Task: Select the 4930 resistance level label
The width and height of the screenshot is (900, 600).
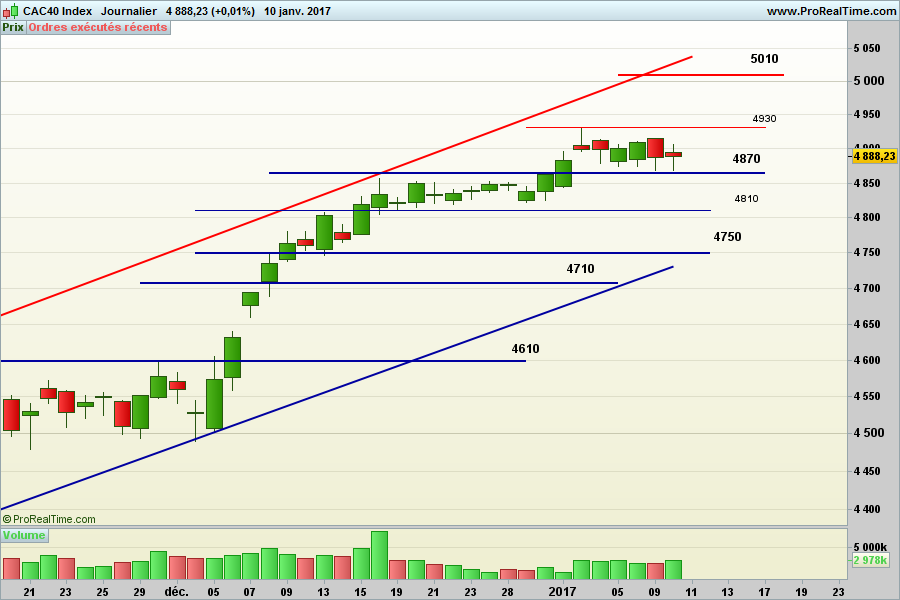Action: (764, 119)
